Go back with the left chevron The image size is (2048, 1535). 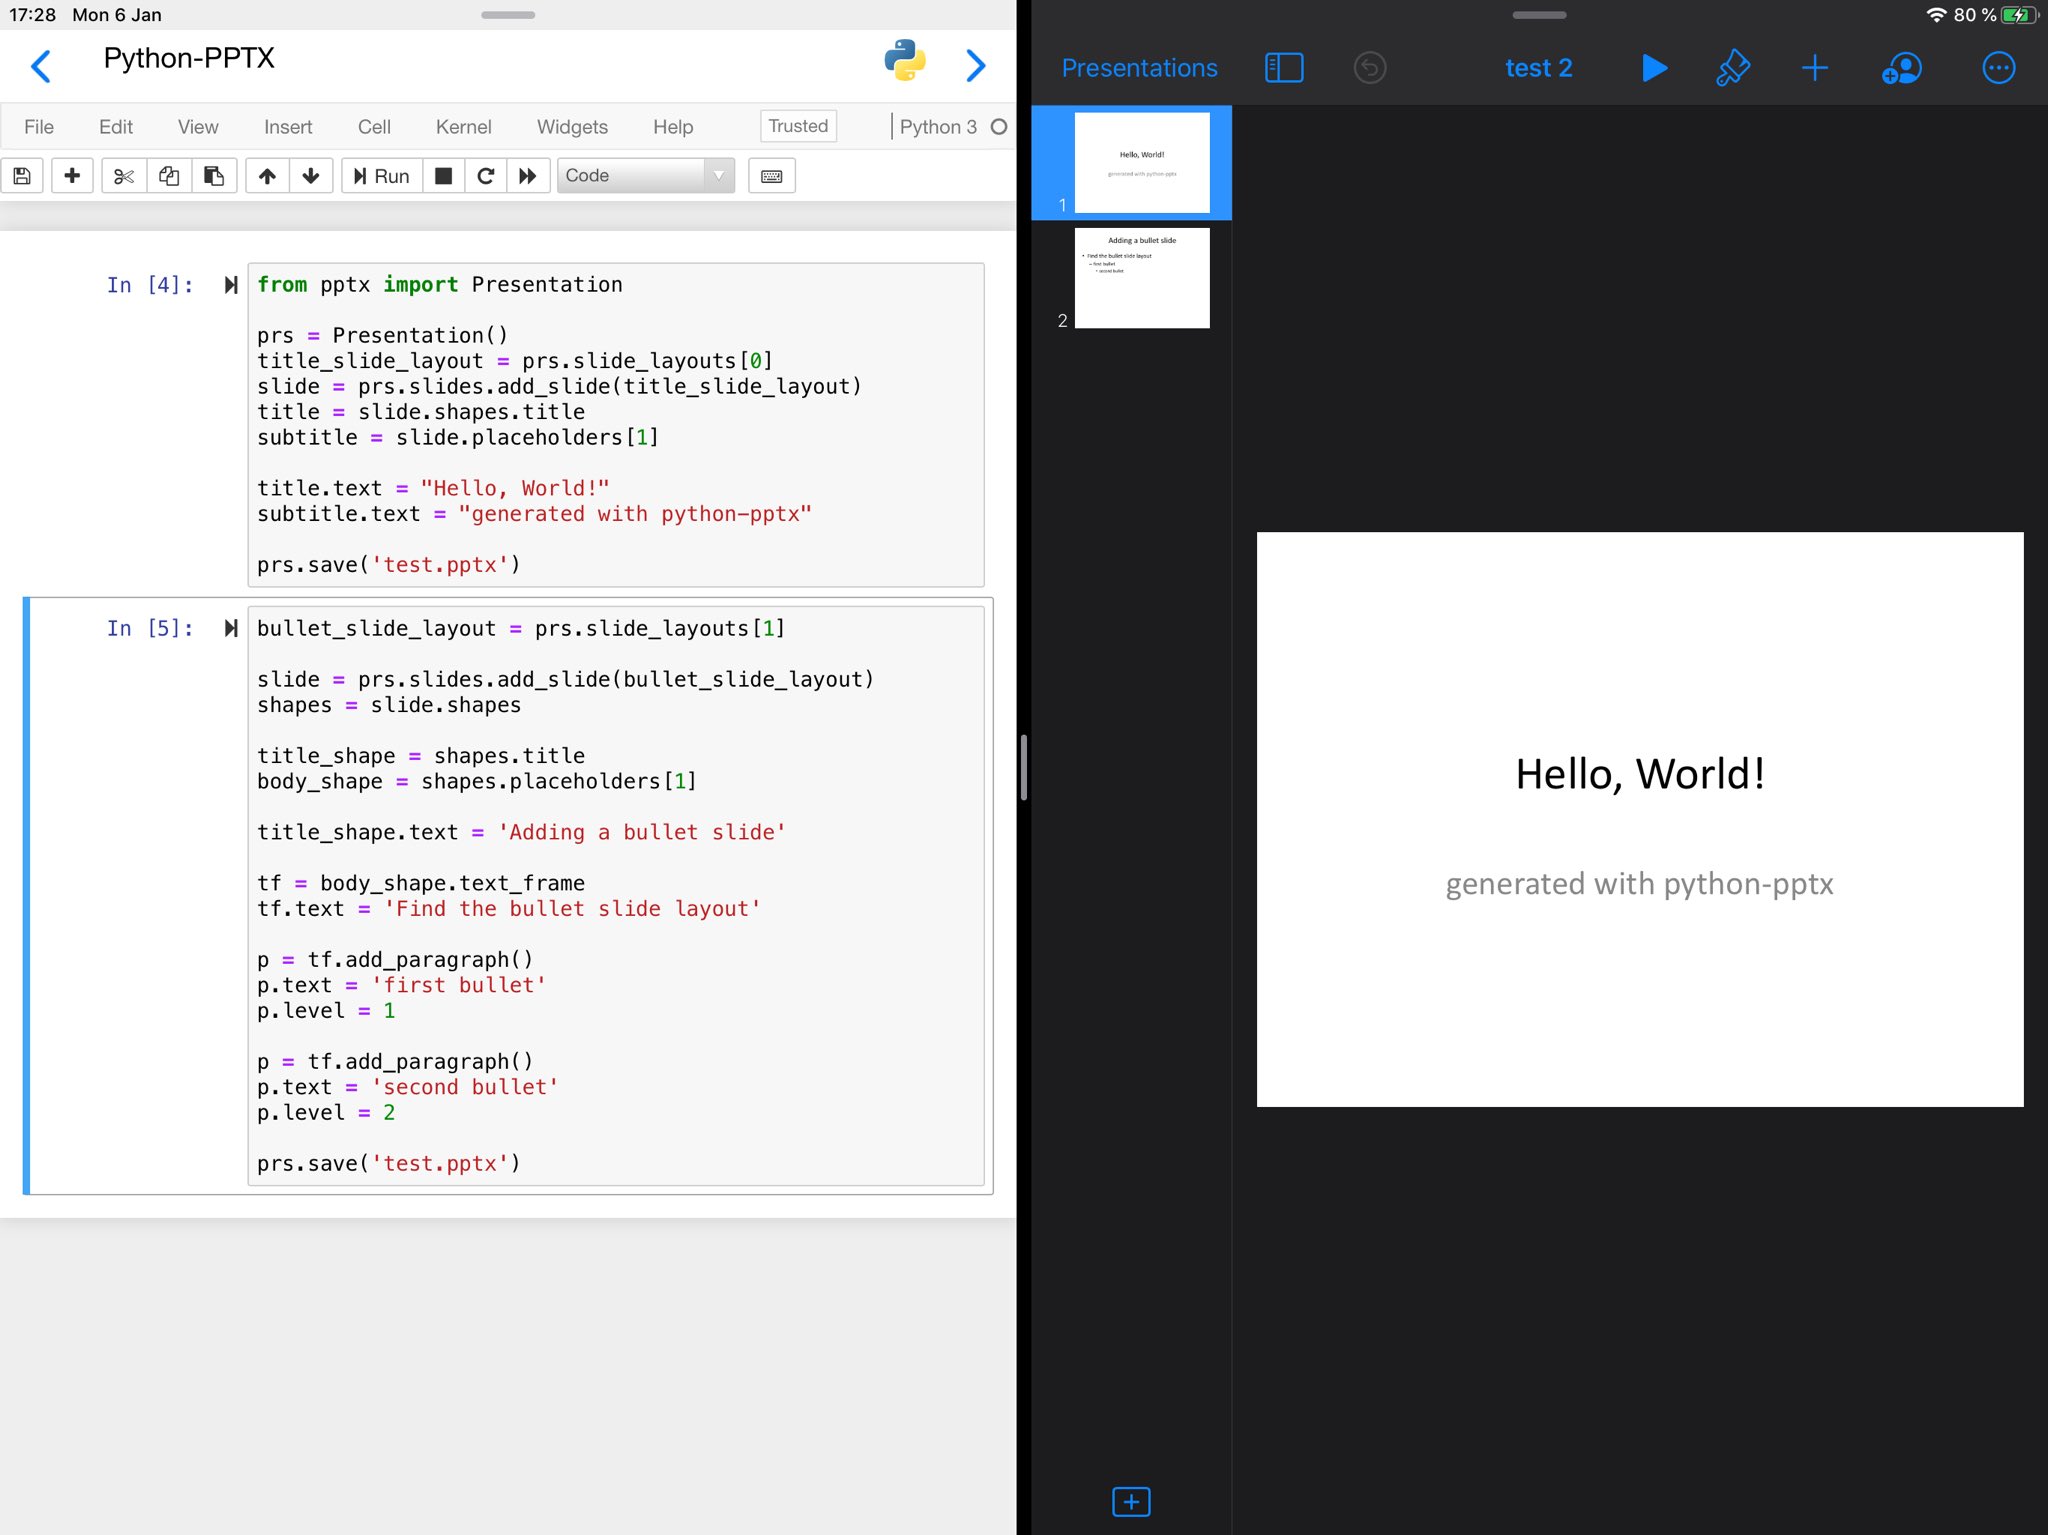pyautogui.click(x=41, y=67)
